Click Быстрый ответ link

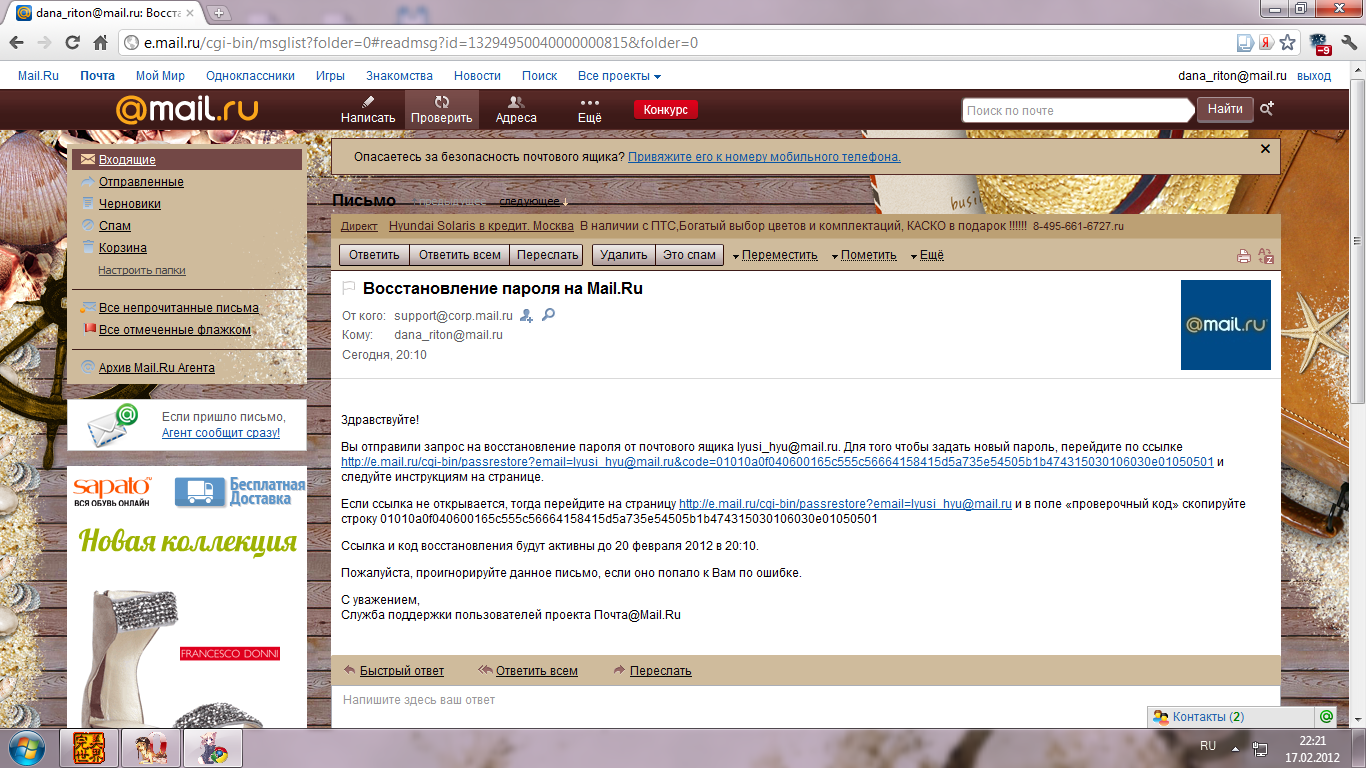(x=402, y=671)
